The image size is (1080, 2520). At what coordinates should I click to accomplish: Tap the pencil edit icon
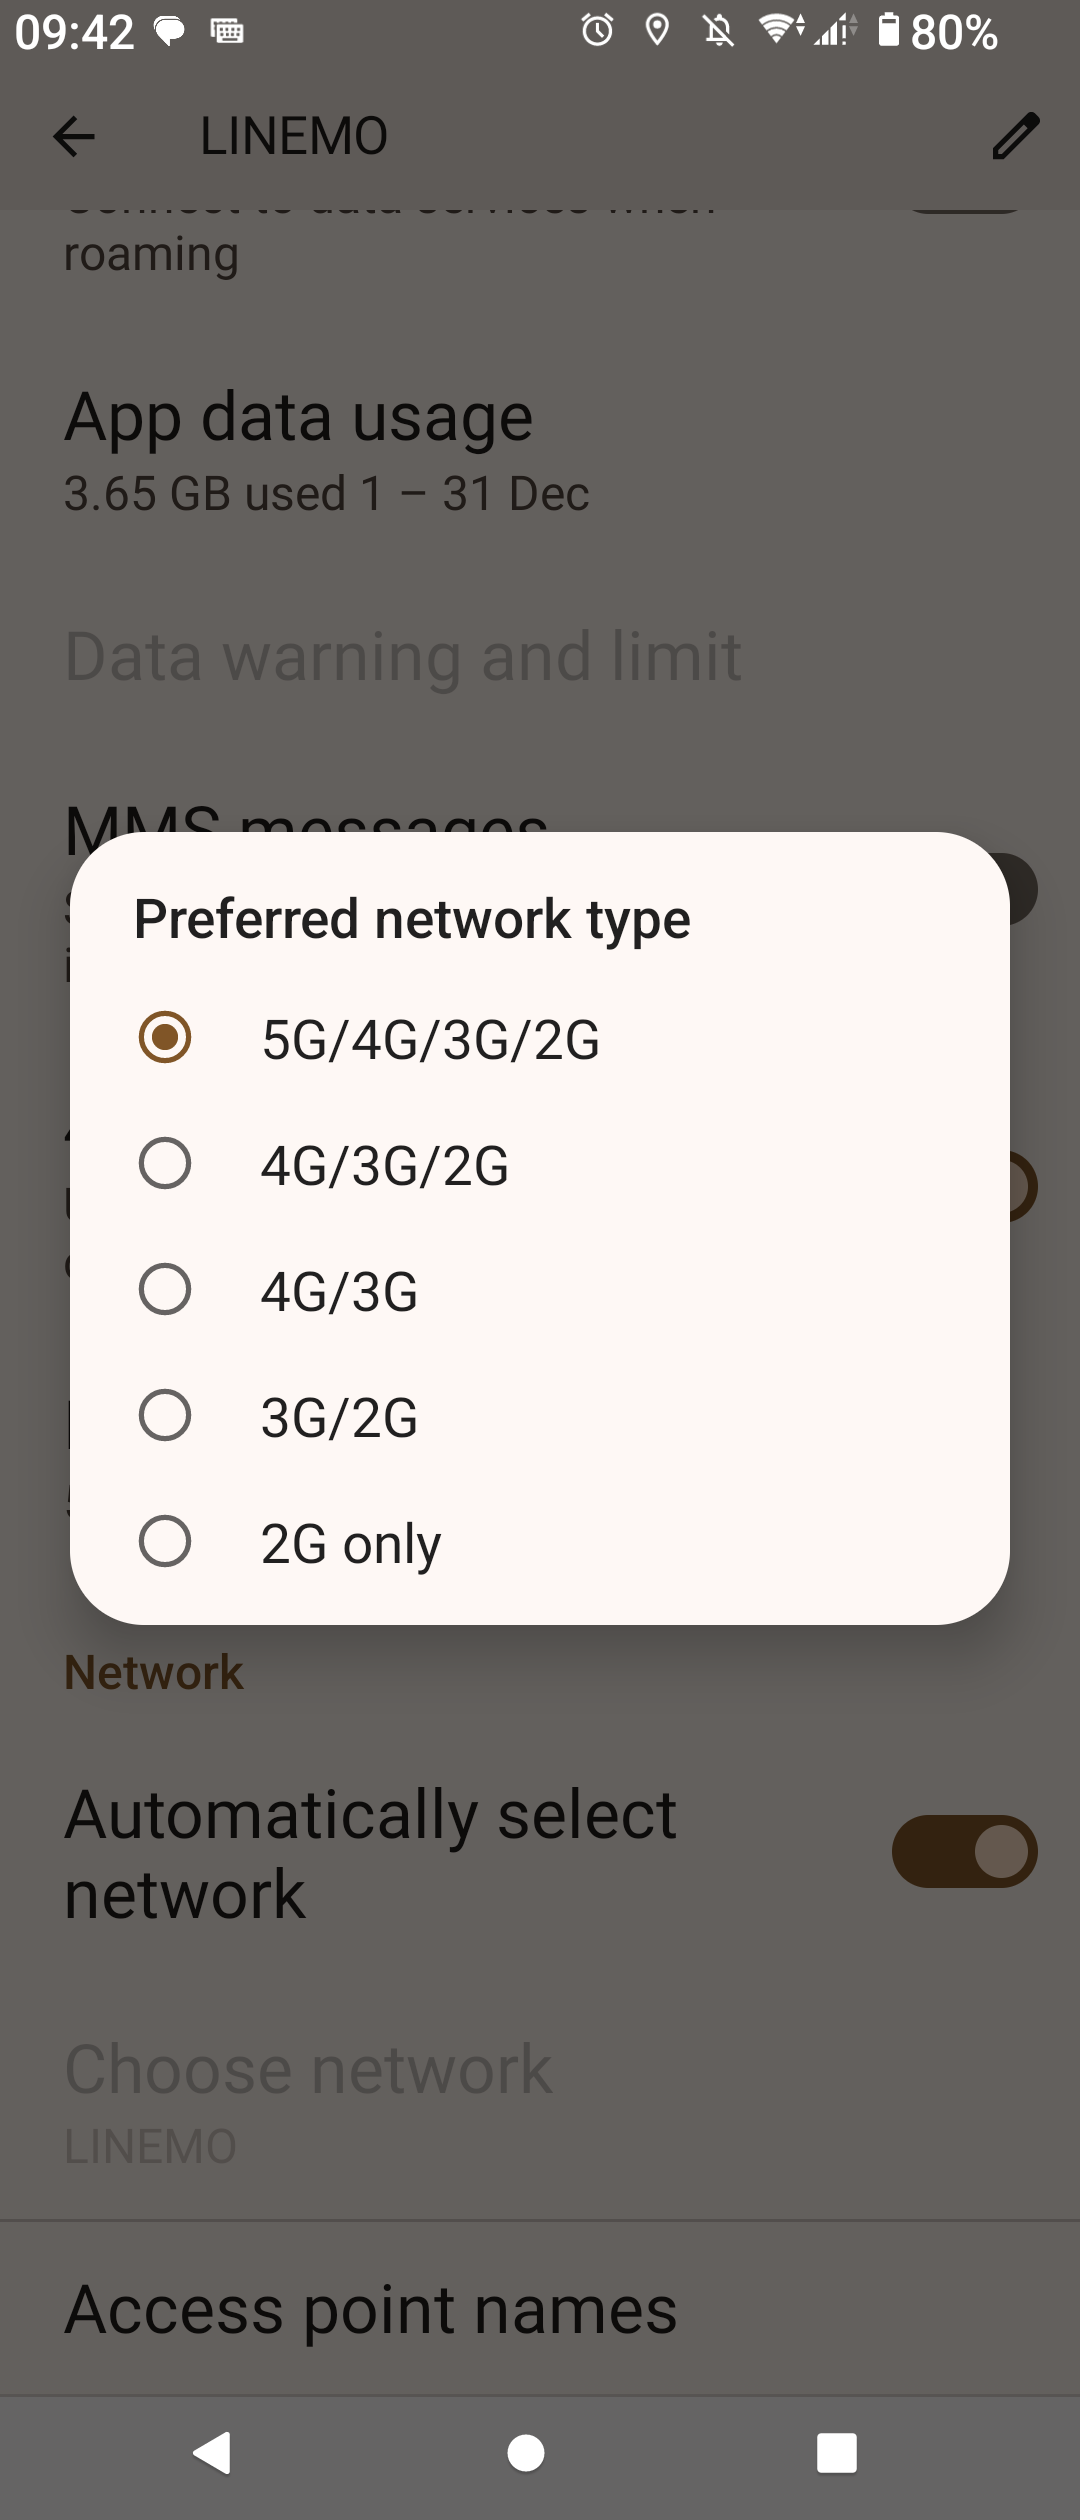point(1015,136)
